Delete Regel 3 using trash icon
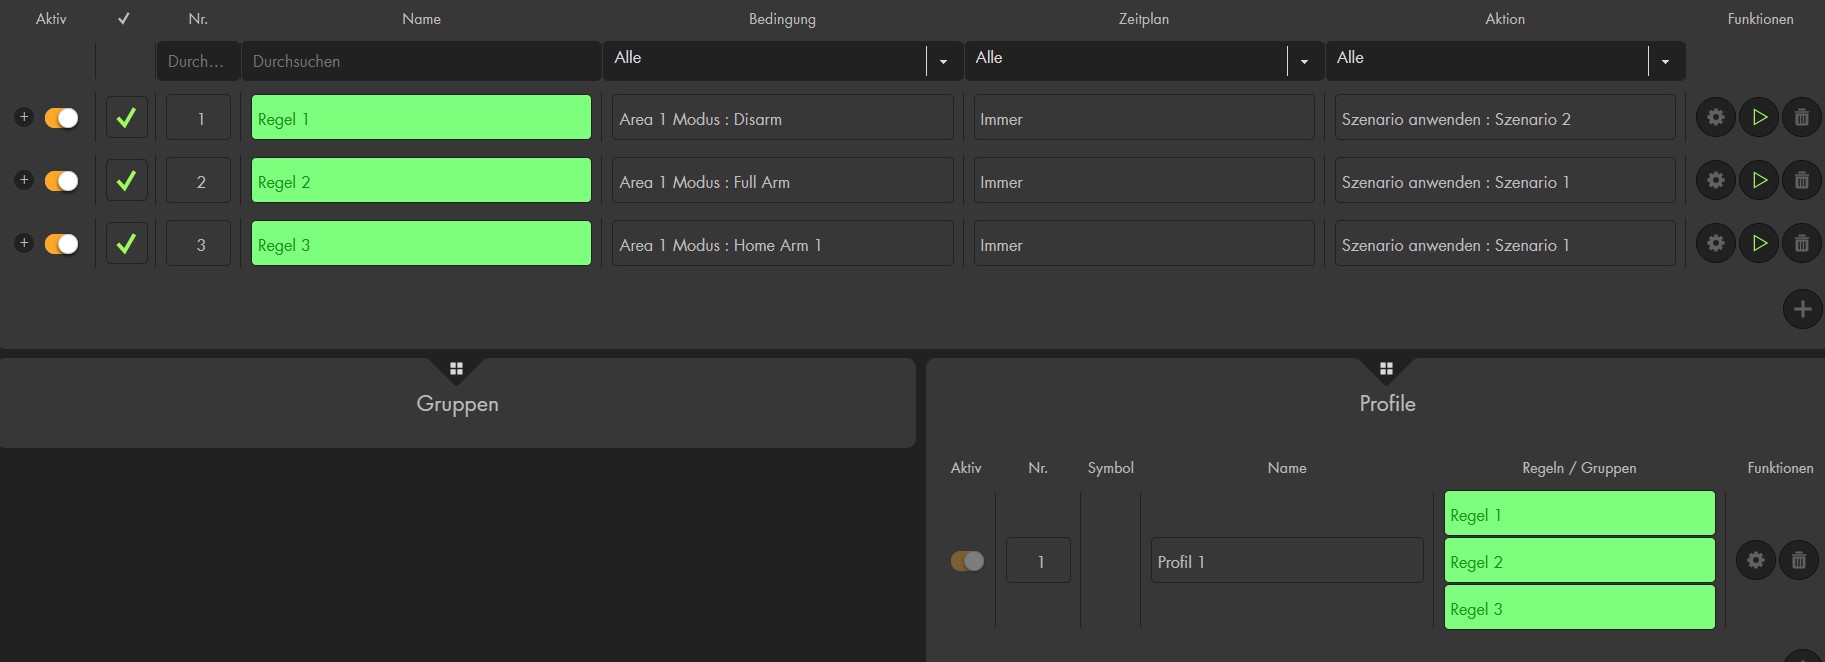 pyautogui.click(x=1802, y=244)
